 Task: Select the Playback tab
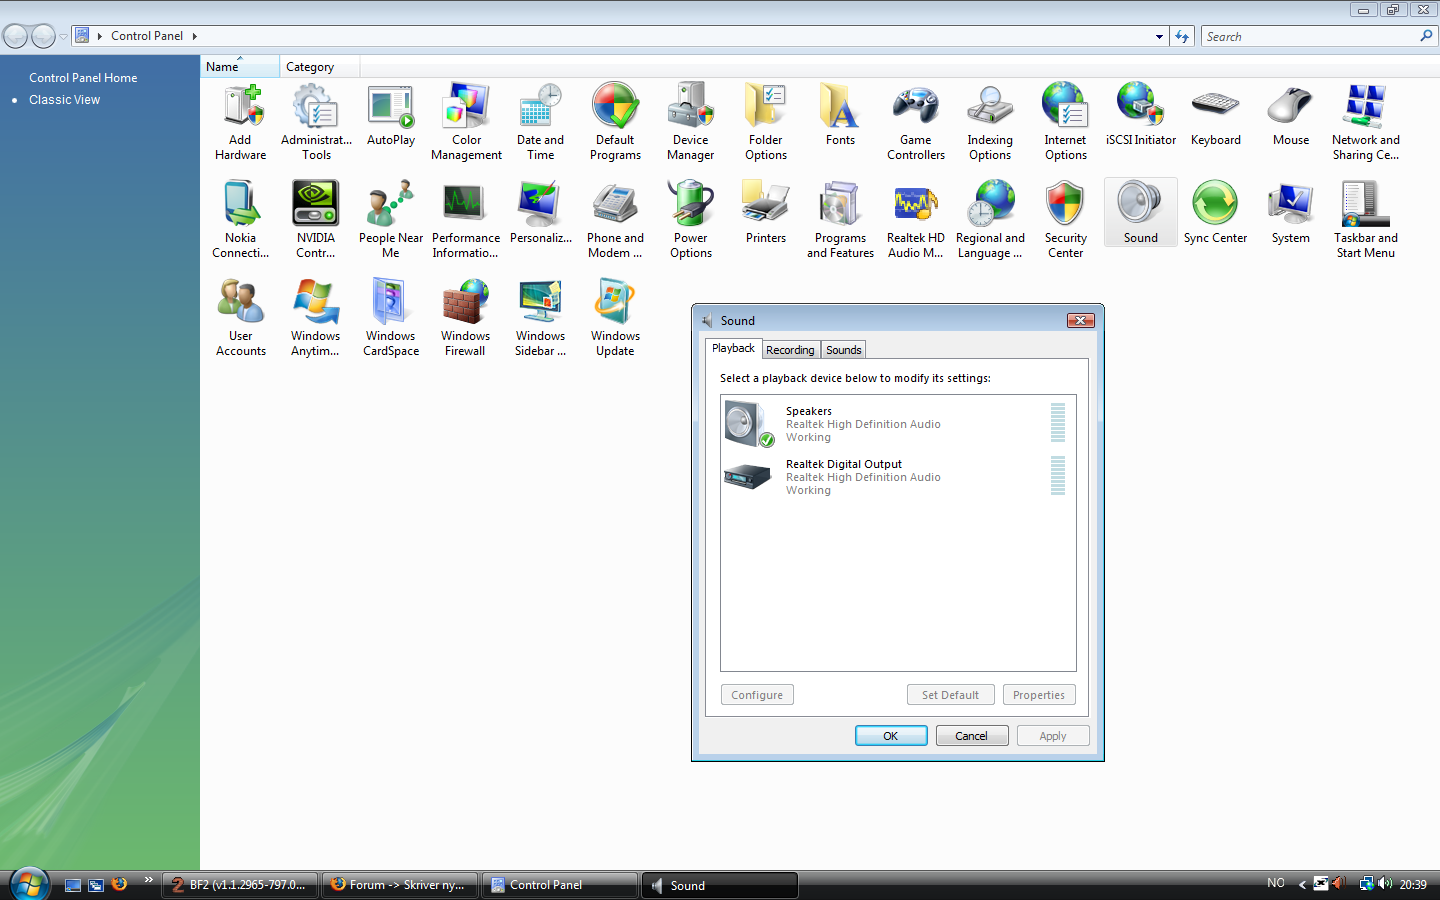733,348
